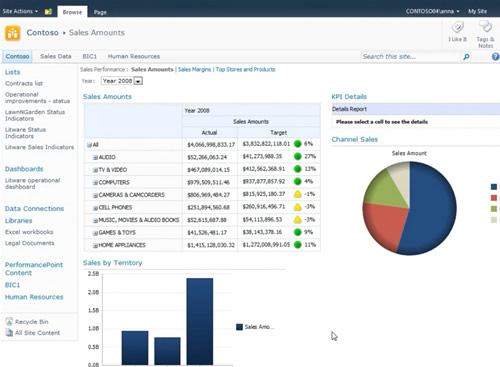Open PerformancePoint Content link

[34, 269]
